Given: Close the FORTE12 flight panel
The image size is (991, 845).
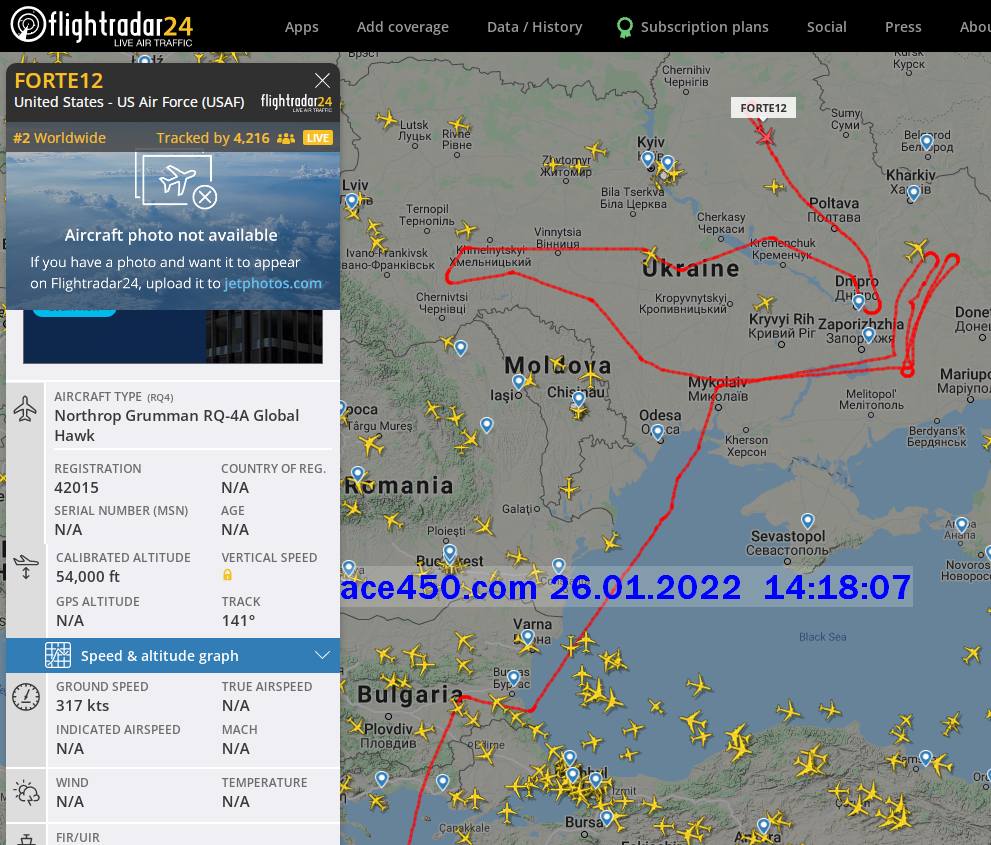Looking at the screenshot, I should click(x=322, y=81).
